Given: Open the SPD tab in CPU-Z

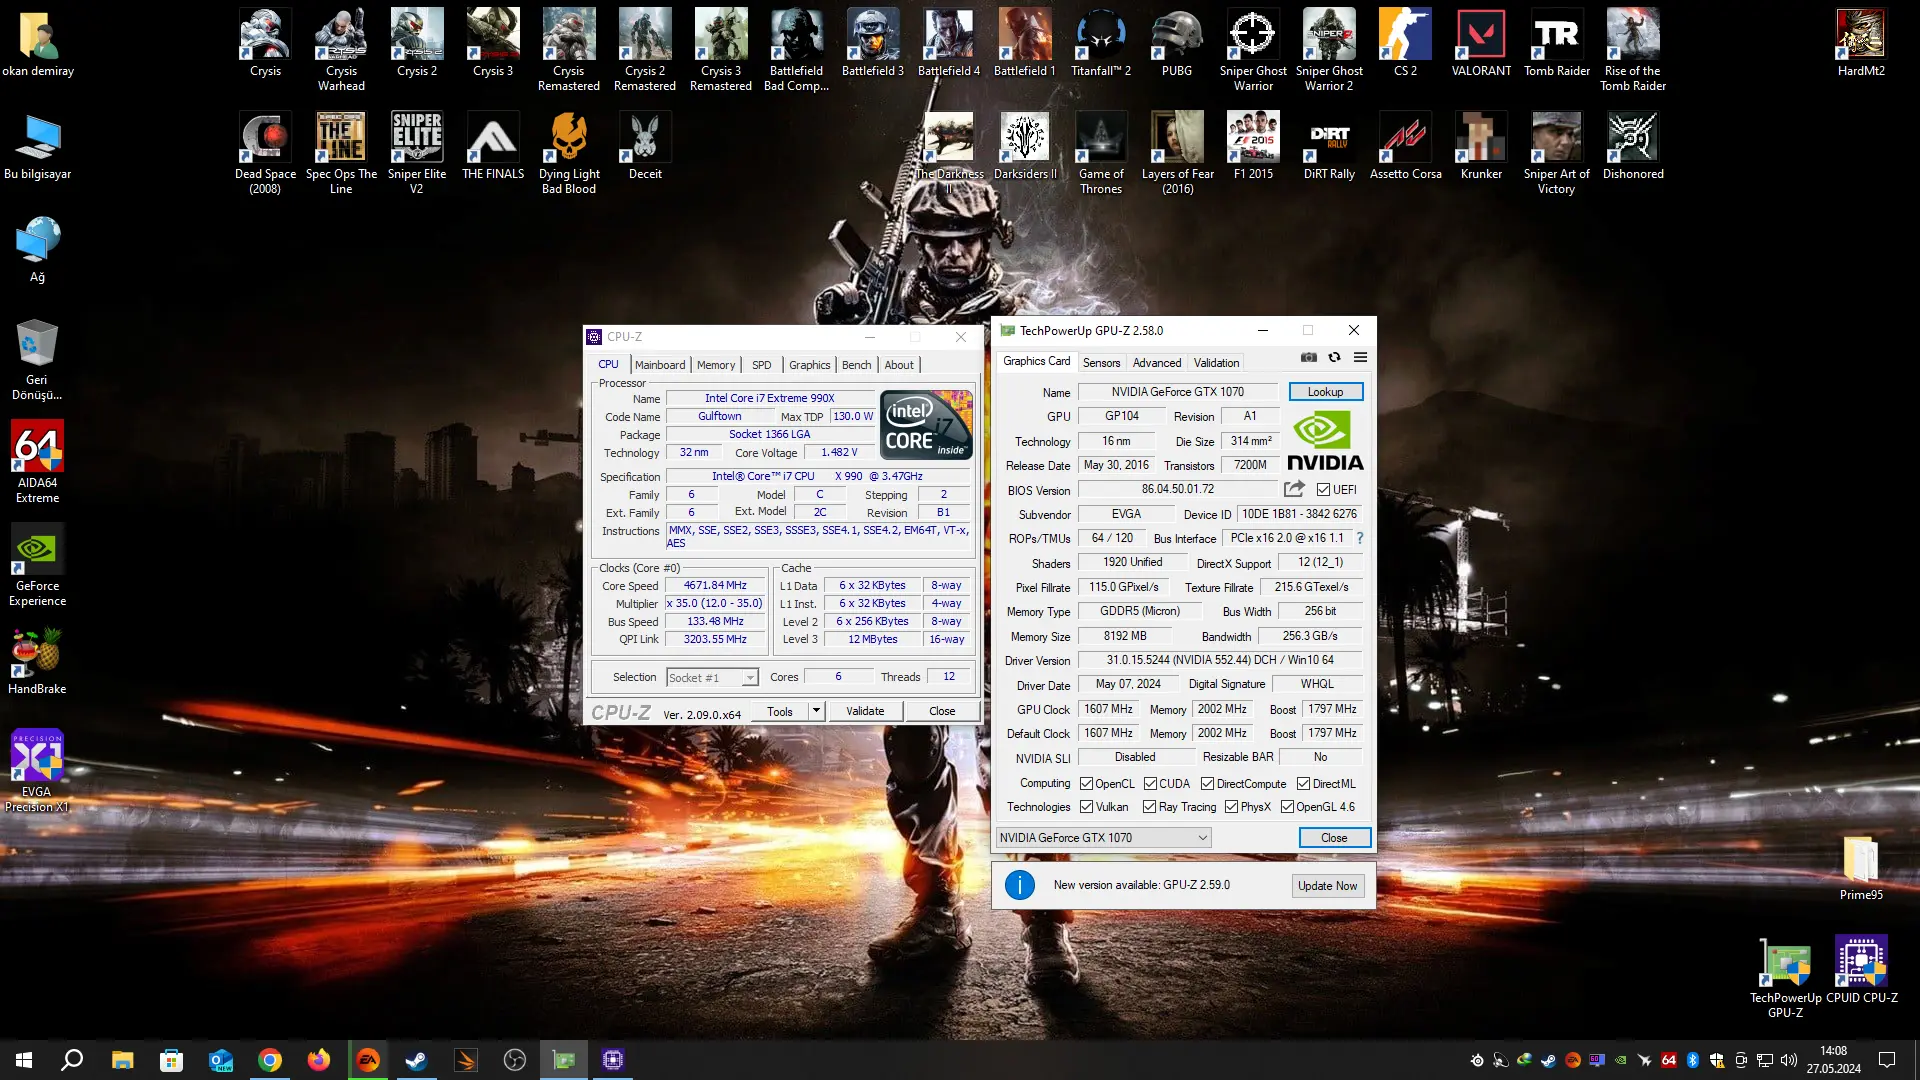Looking at the screenshot, I should coord(762,365).
